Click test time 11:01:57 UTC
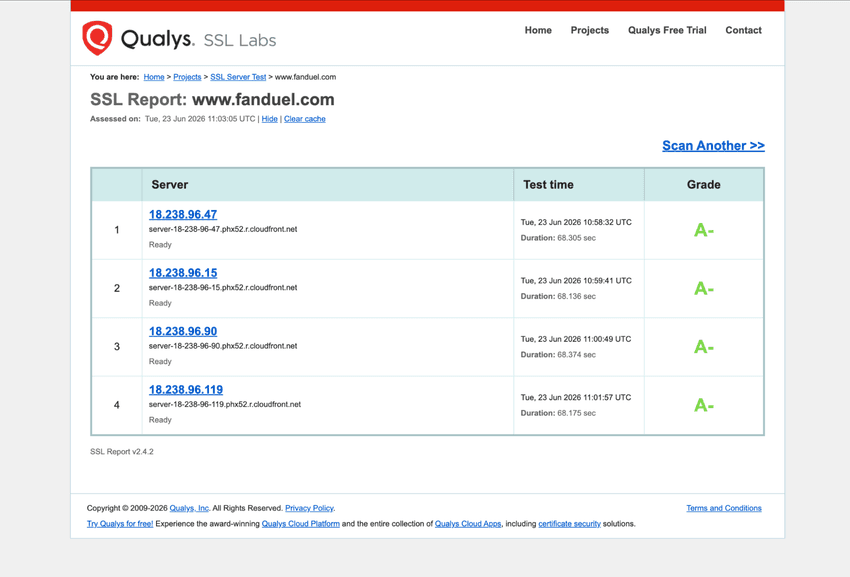 coord(576,398)
